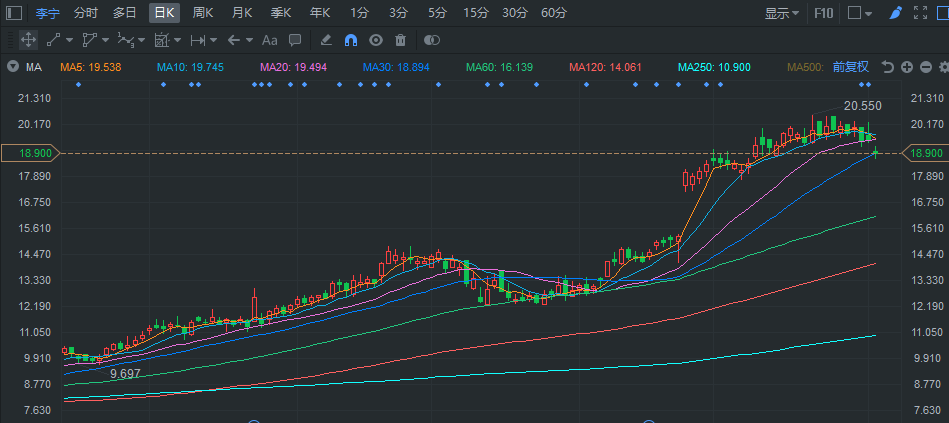Switch to the 15分 interval tab
Viewport: 949px width, 423px height.
pyautogui.click(x=476, y=13)
